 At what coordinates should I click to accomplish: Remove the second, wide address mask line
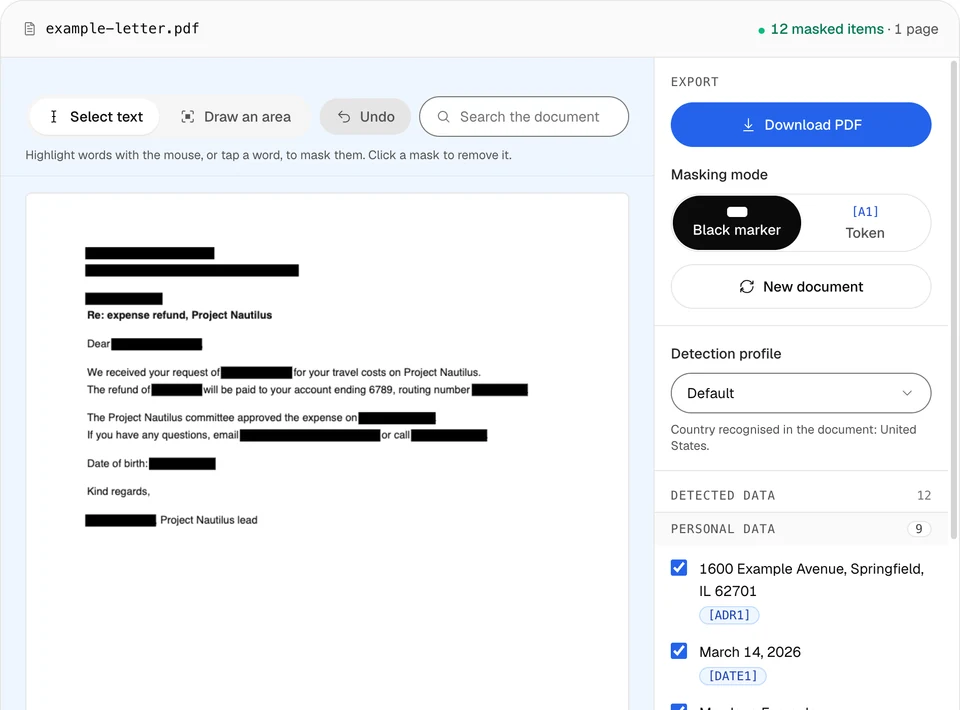[x=192, y=270]
